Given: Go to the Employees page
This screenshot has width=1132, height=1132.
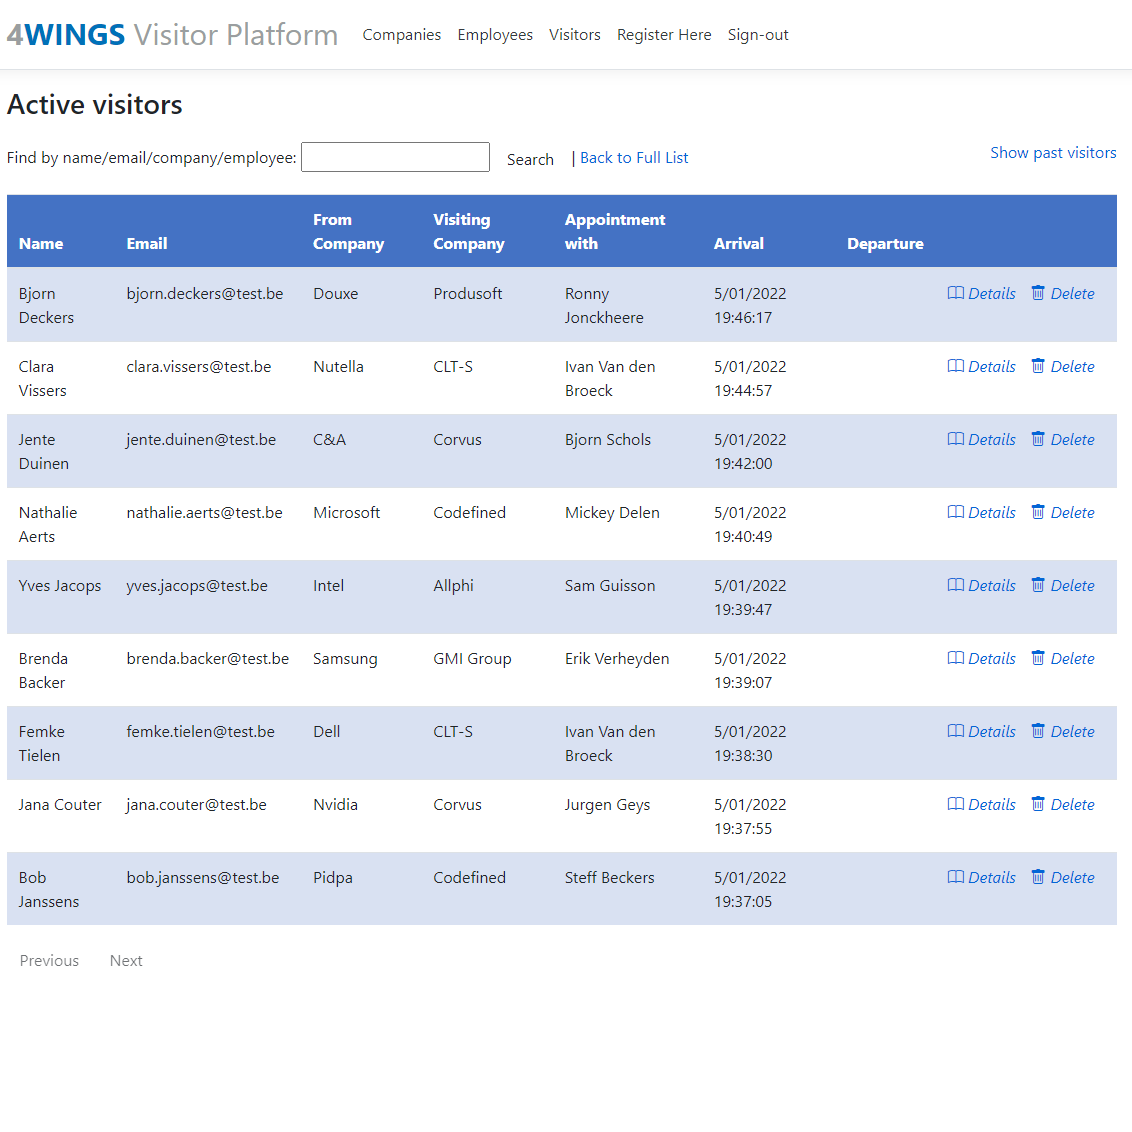Looking at the screenshot, I should pyautogui.click(x=495, y=35).
